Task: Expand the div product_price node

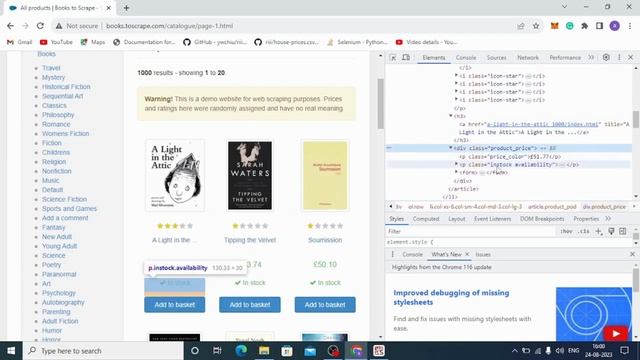Action: pos(451,148)
